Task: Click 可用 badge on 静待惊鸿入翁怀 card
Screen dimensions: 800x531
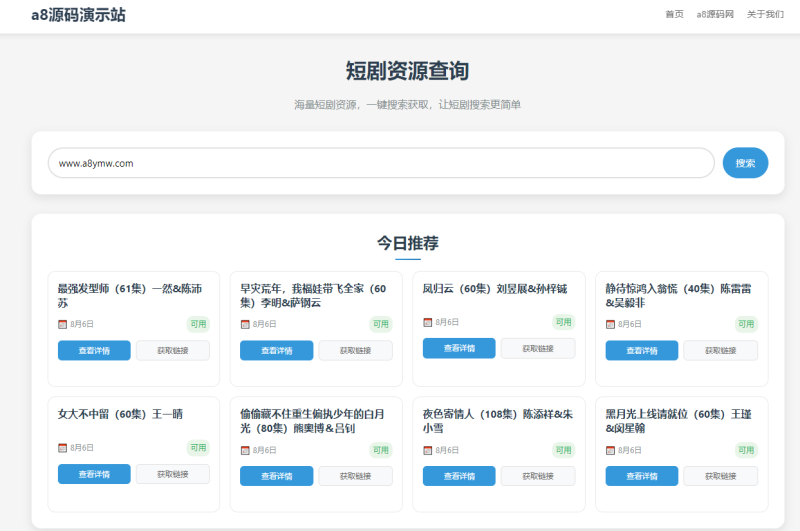Action: 746,324
